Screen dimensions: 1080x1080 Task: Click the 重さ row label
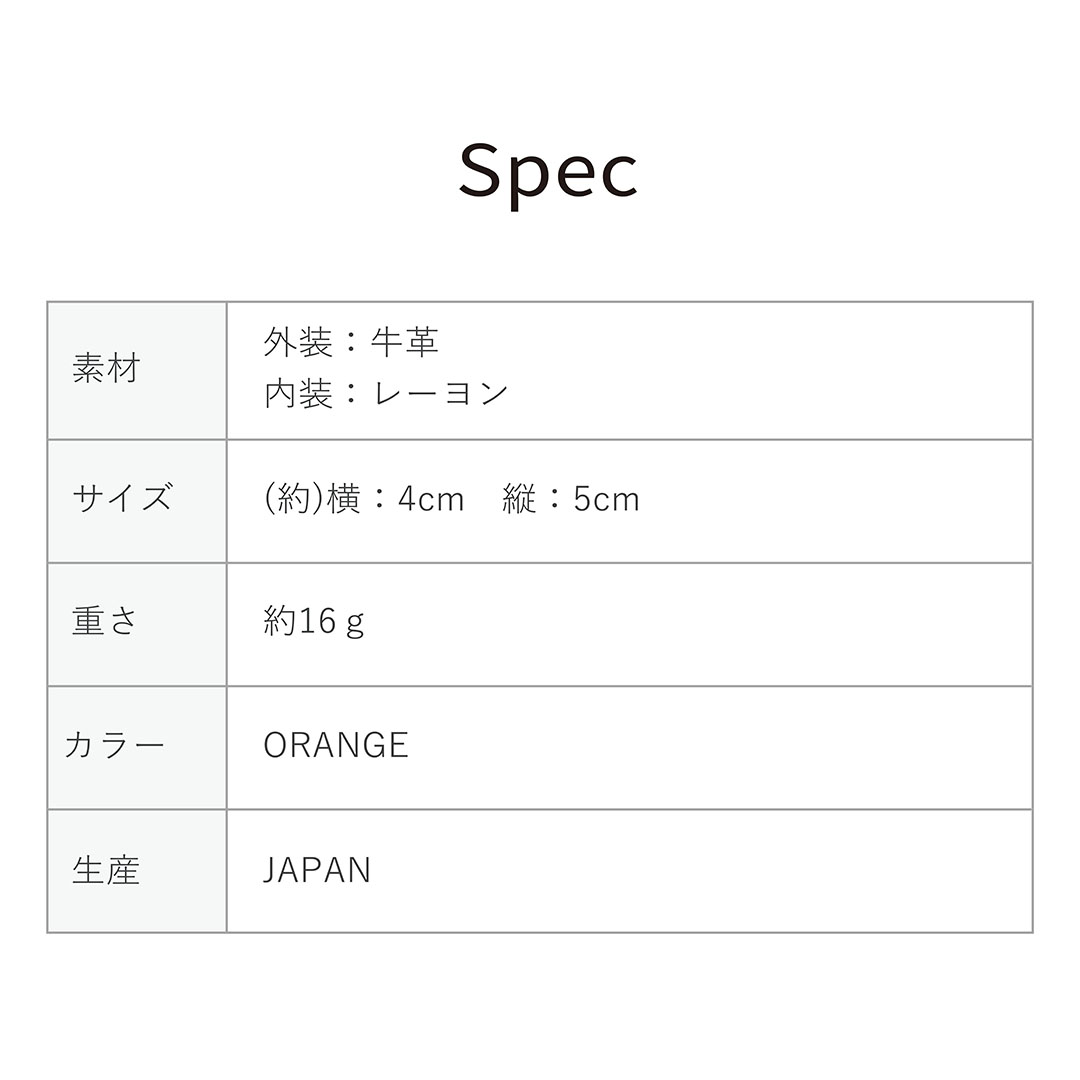(x=105, y=622)
